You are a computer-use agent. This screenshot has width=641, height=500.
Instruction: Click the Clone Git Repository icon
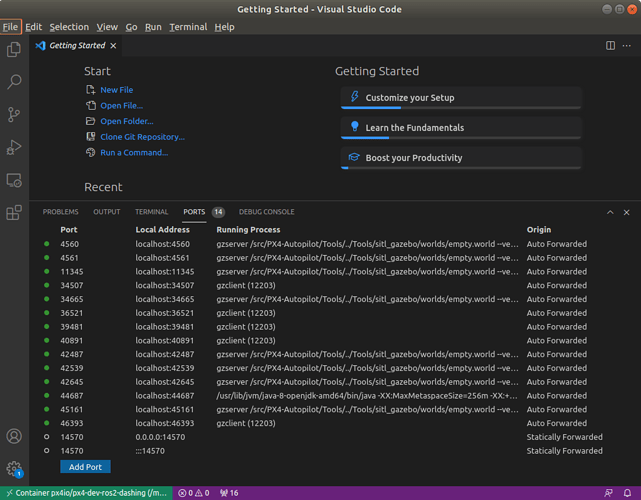click(x=90, y=137)
